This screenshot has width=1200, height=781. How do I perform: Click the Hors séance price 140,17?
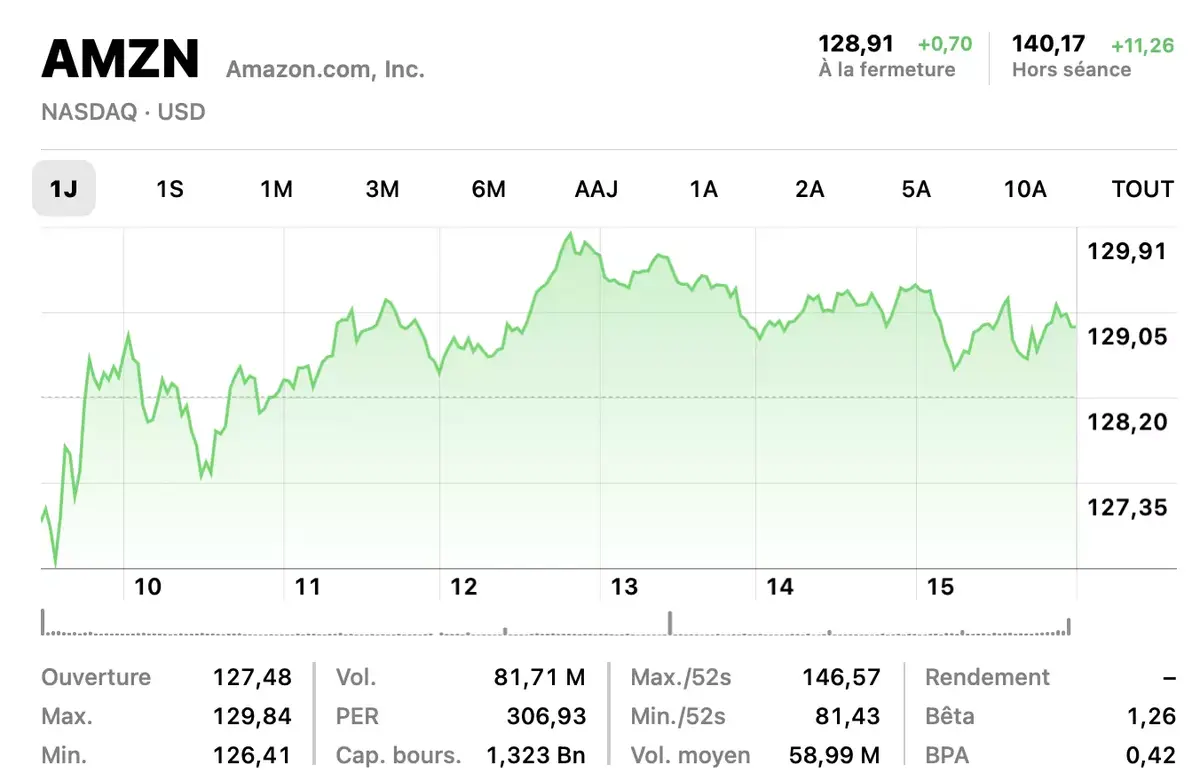1048,44
